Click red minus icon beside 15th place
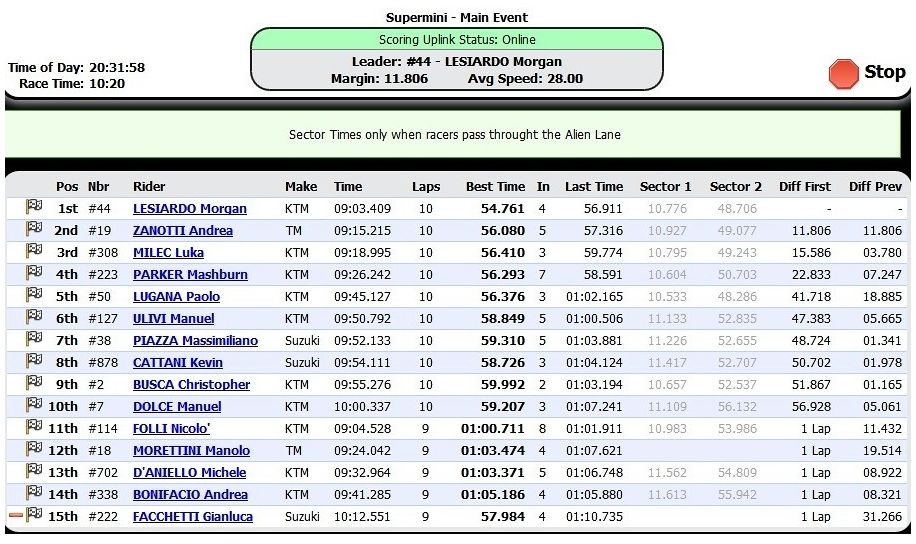916x544 pixels. coord(15,516)
